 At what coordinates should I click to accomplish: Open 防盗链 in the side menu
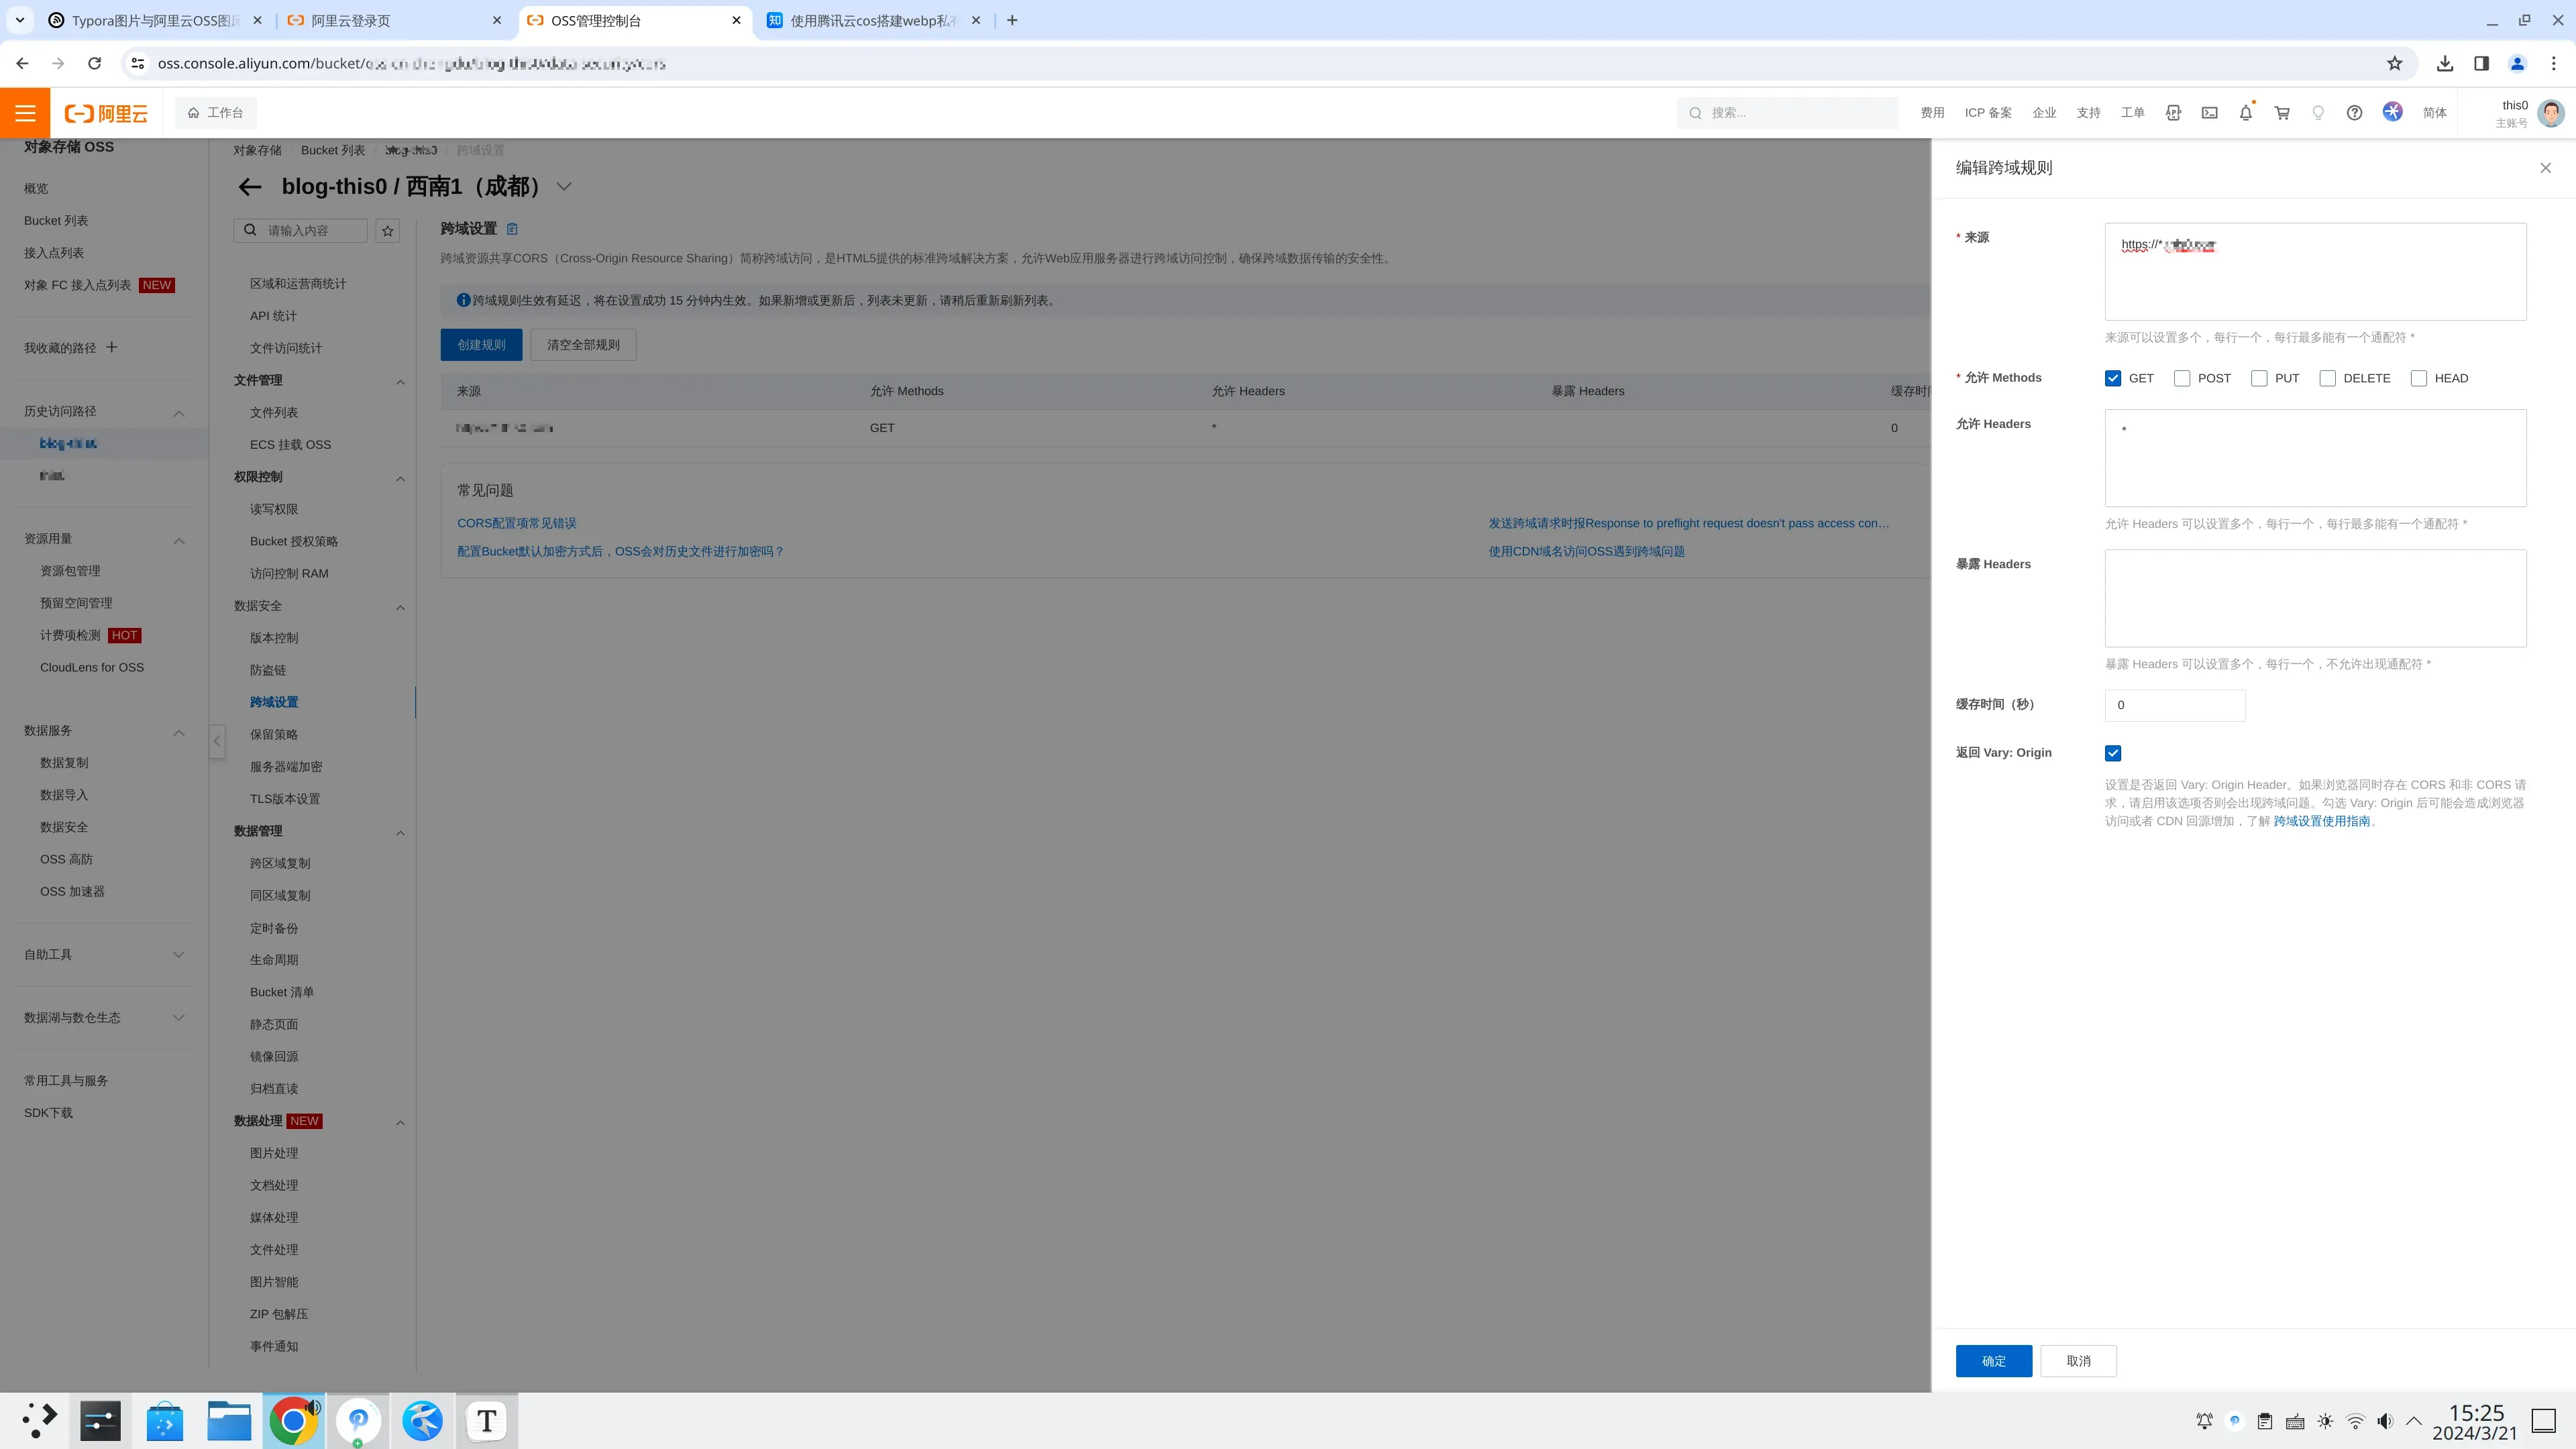(268, 670)
